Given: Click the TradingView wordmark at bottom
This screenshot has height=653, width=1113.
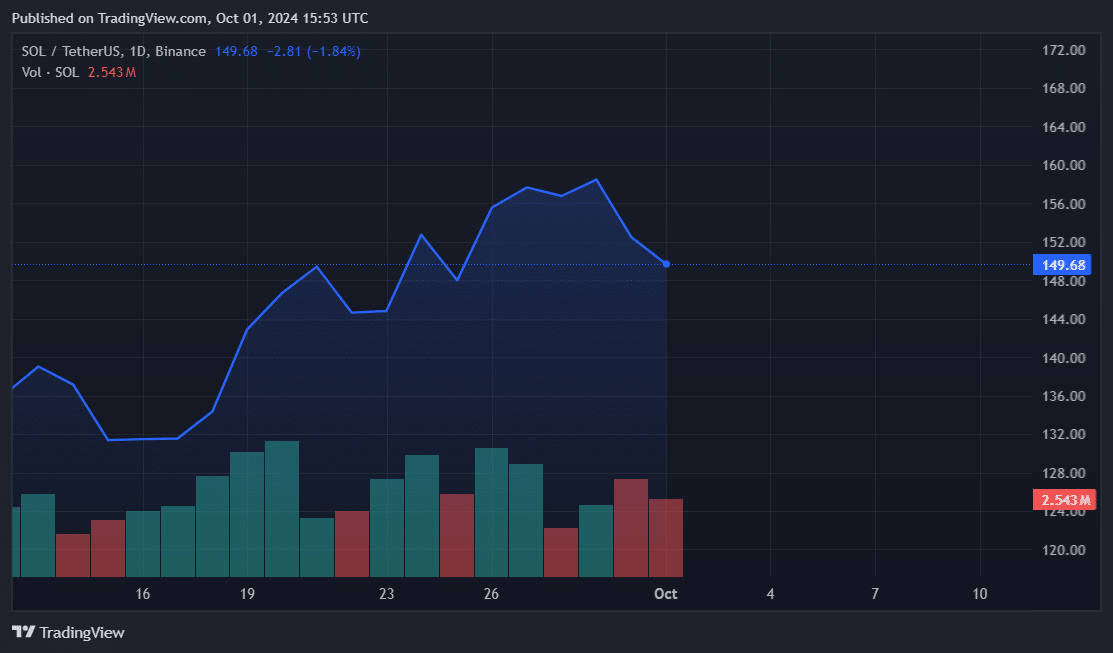Looking at the screenshot, I should click(82, 632).
